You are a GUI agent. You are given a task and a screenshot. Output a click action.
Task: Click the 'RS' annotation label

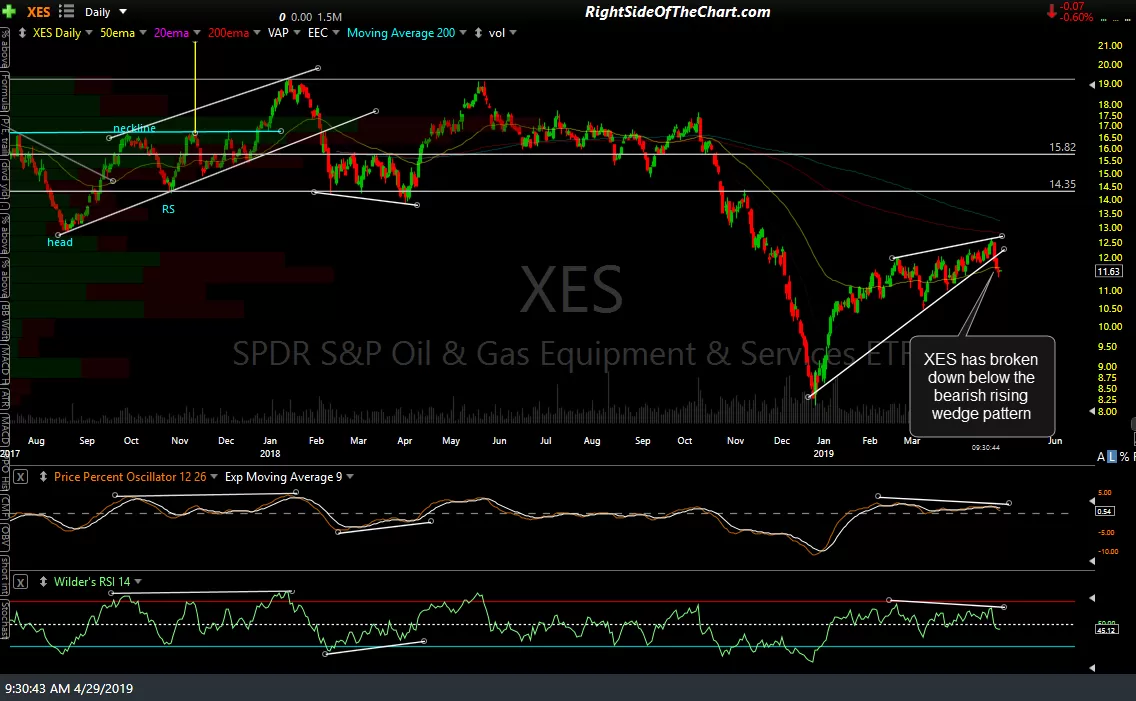point(168,209)
